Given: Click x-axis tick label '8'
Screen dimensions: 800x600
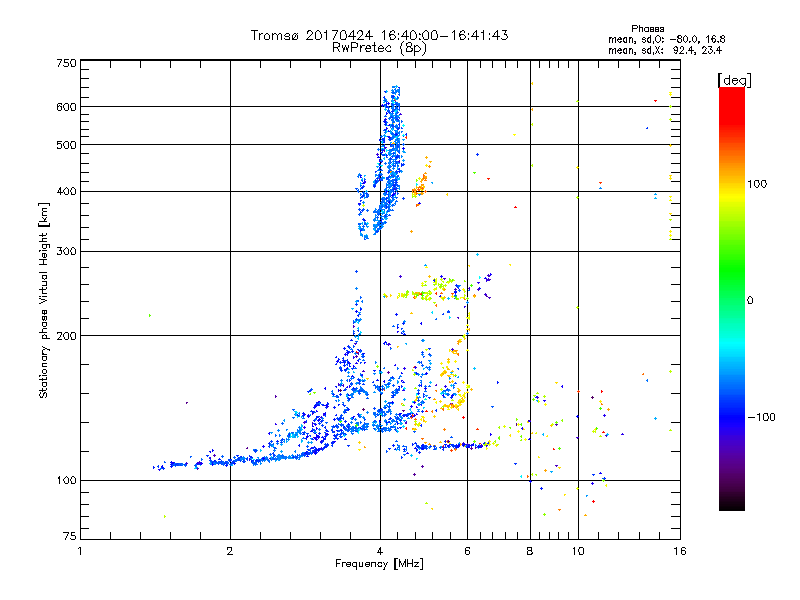Looking at the screenshot, I should [x=530, y=551].
